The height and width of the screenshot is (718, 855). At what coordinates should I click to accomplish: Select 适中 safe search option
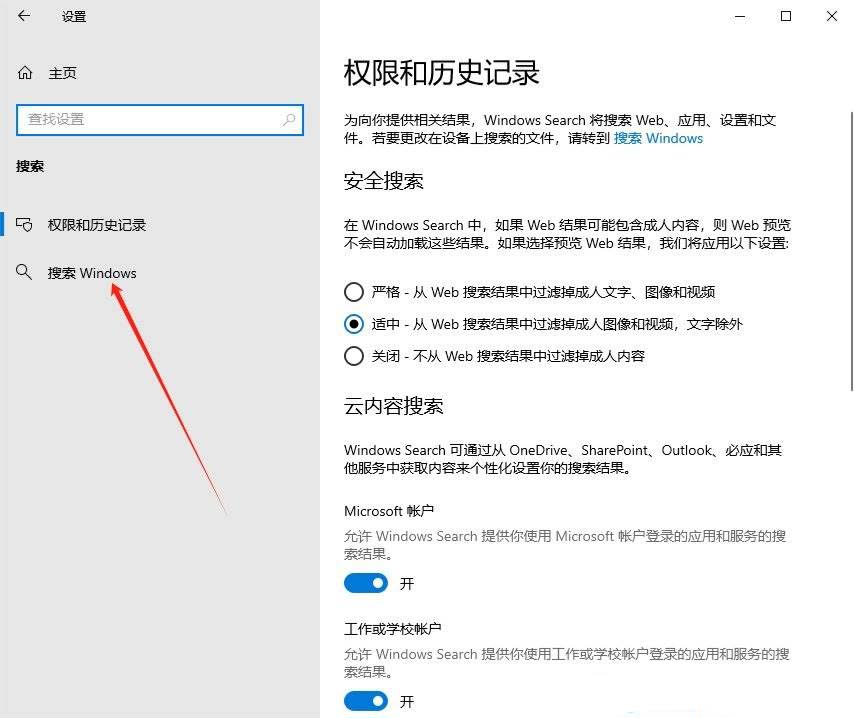point(354,324)
